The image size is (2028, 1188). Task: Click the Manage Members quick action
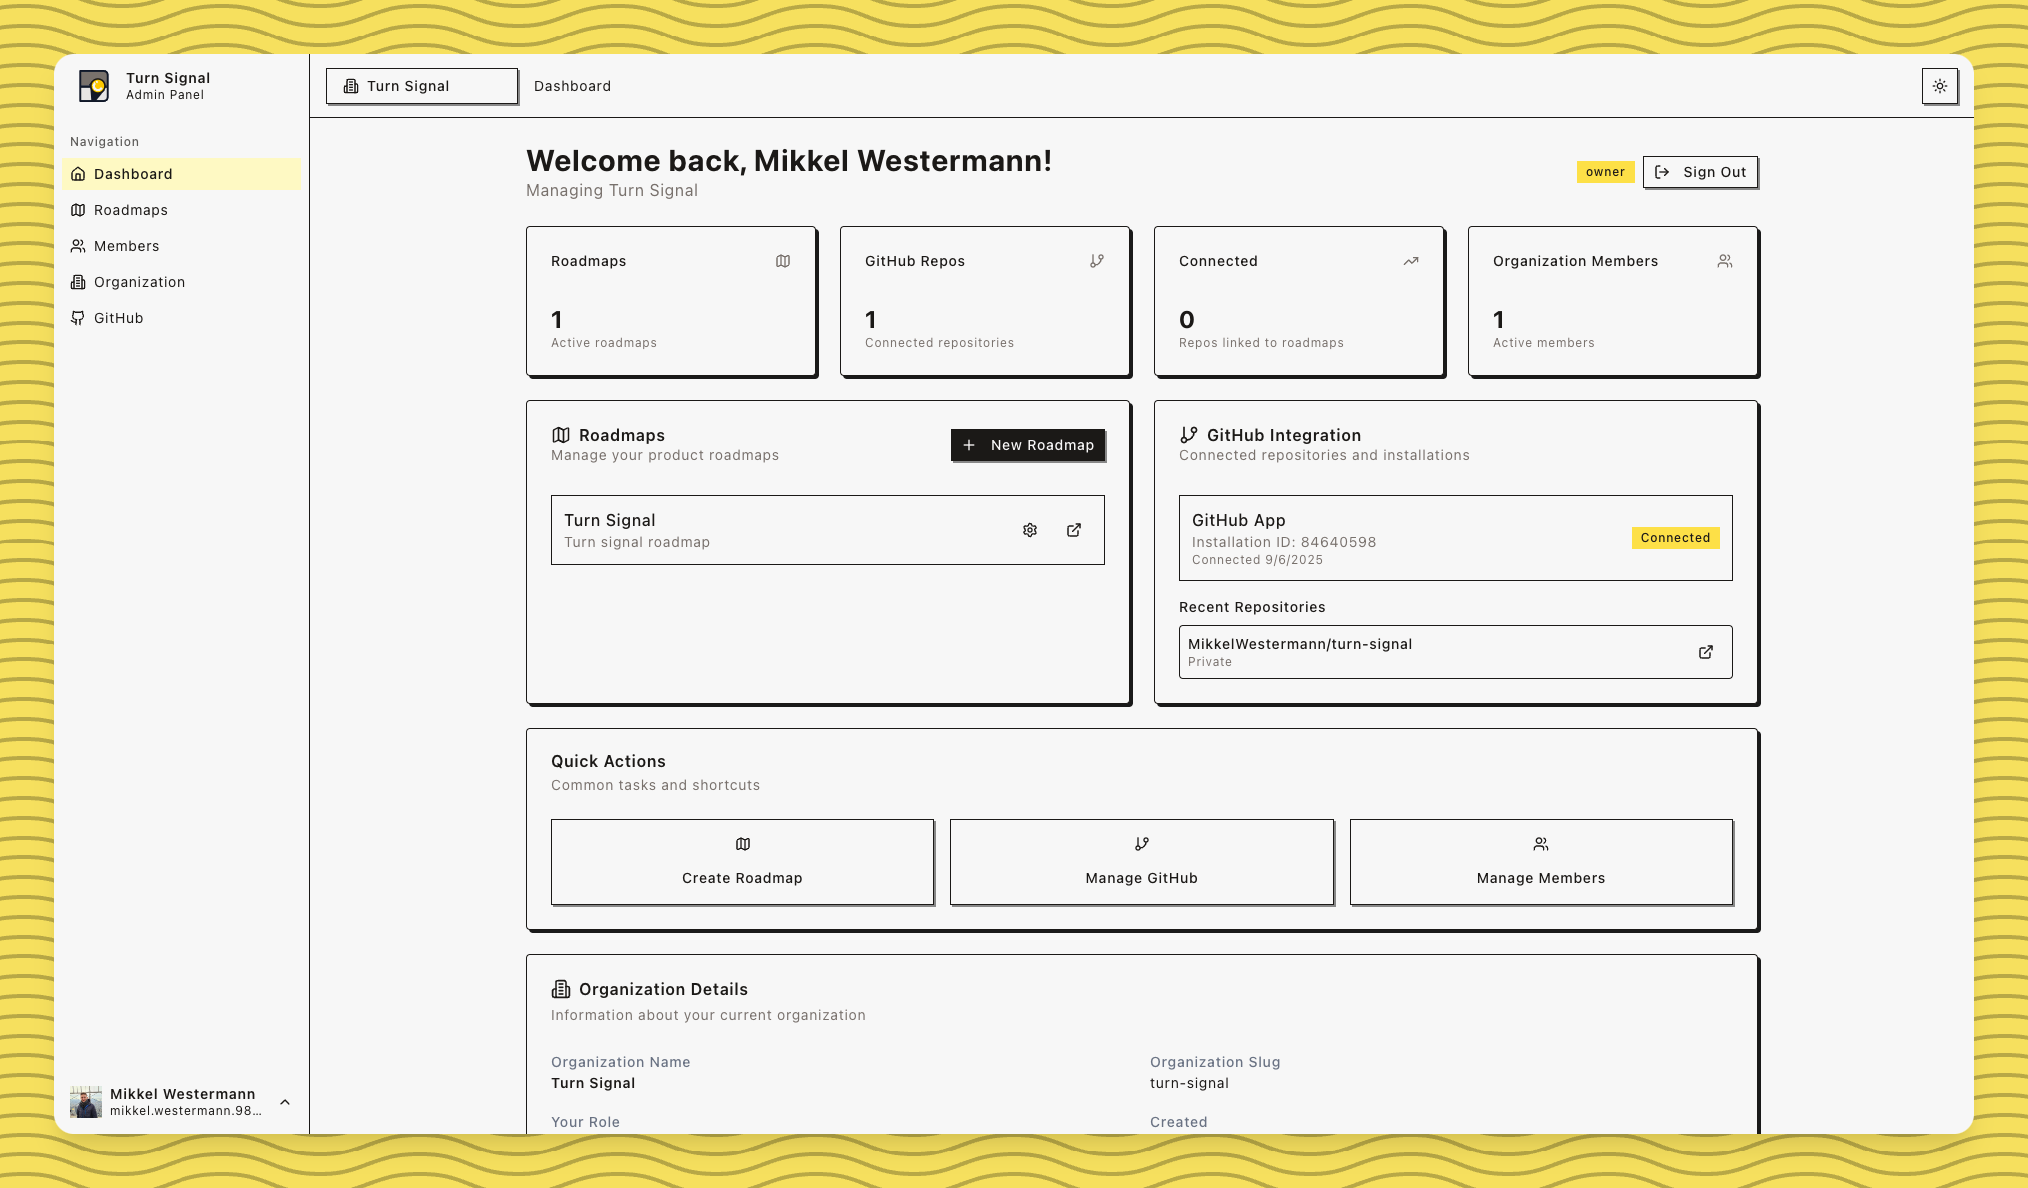pyautogui.click(x=1541, y=862)
